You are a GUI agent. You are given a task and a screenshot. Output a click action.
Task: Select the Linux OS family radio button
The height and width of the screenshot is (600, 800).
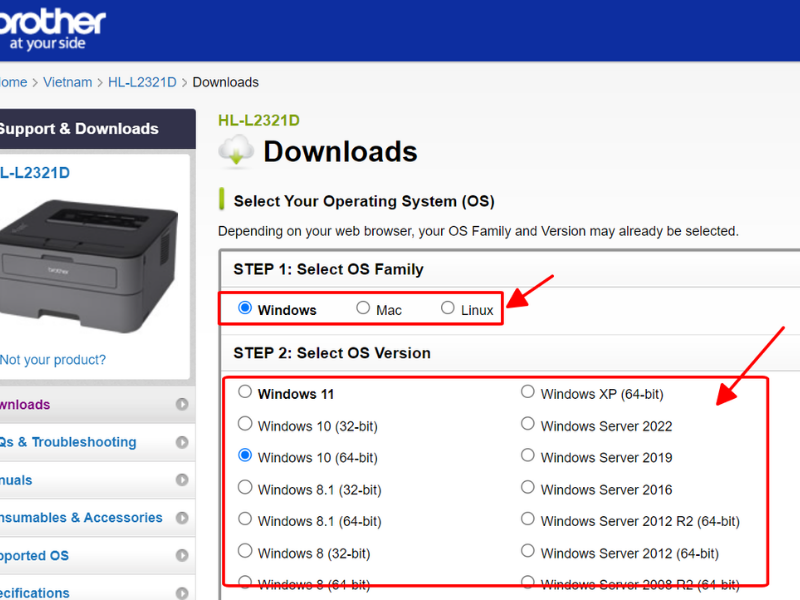pyautogui.click(x=448, y=309)
